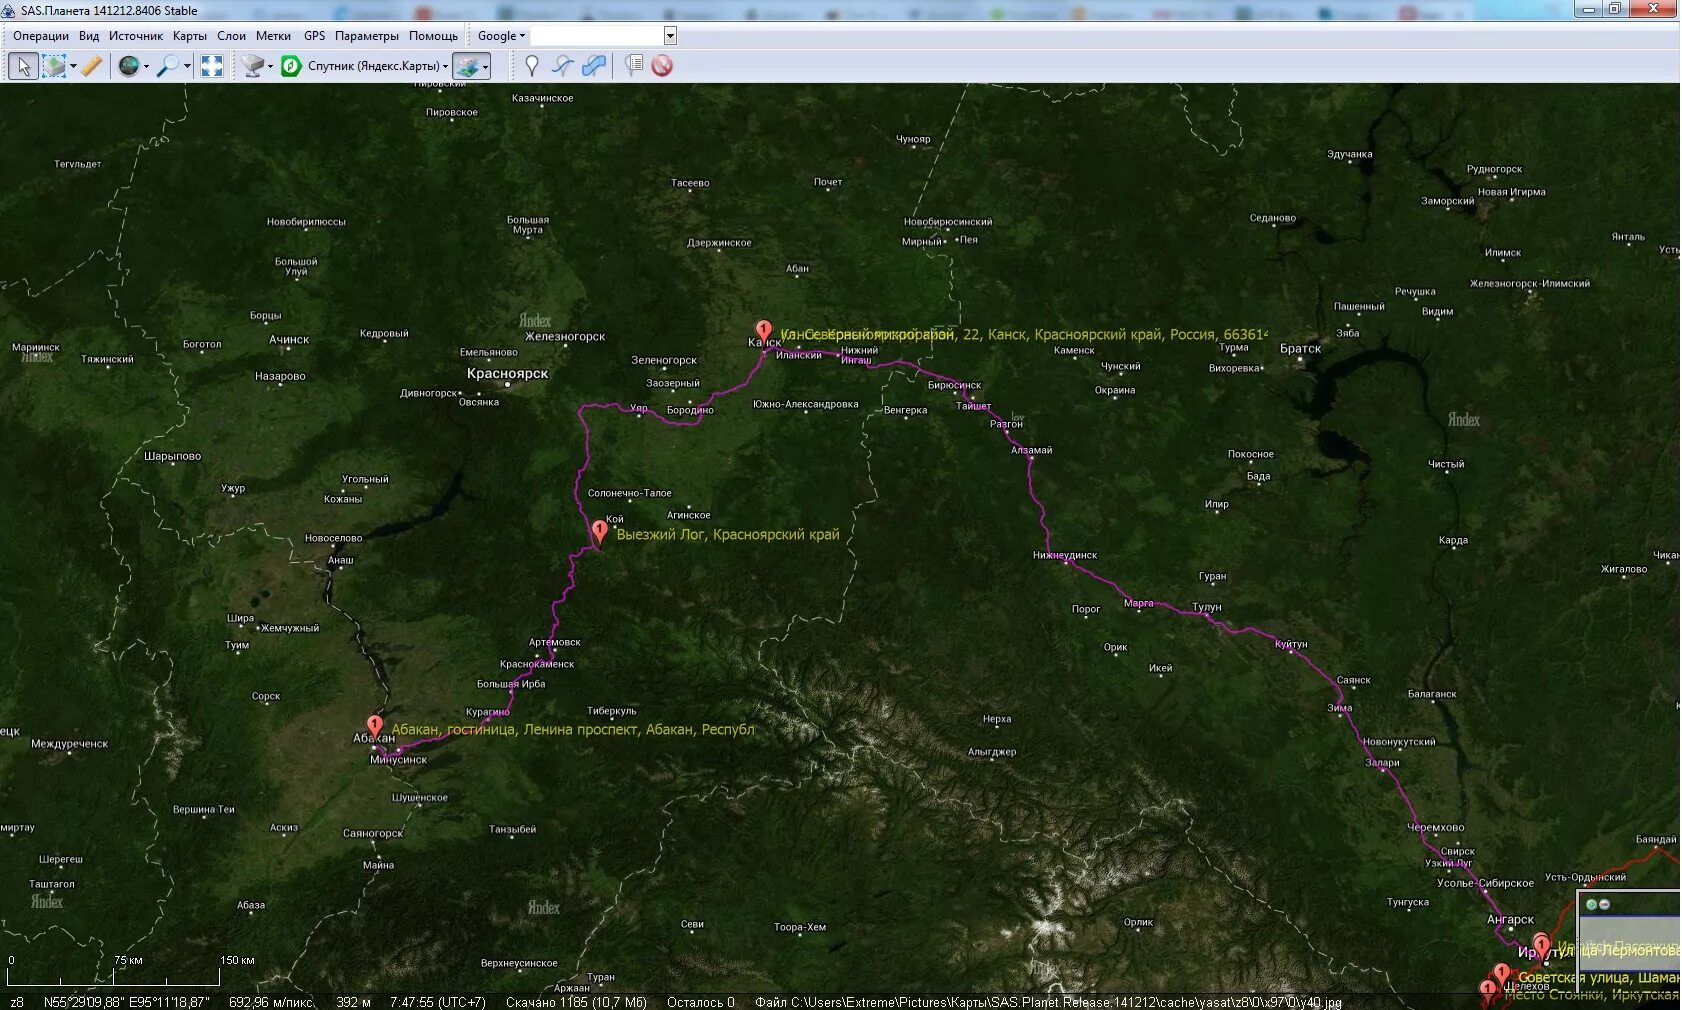The height and width of the screenshot is (1010, 1682).
Task: Click the Abakan red placemark pin
Action: [374, 727]
